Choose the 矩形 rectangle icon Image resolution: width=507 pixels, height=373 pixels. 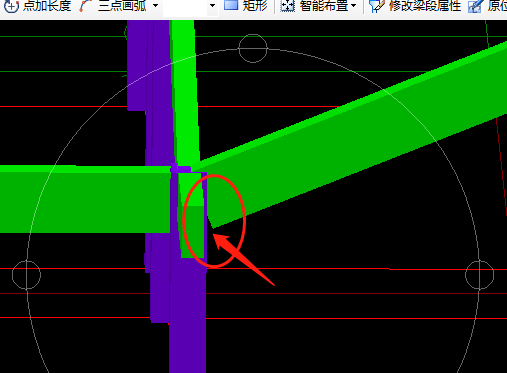tap(231, 5)
